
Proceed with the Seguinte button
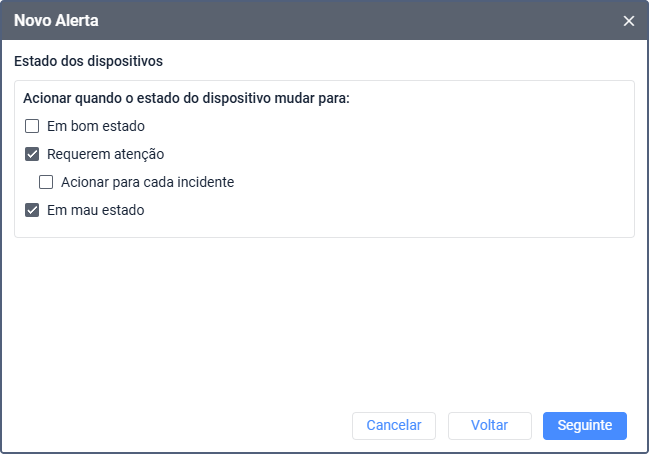click(x=584, y=425)
